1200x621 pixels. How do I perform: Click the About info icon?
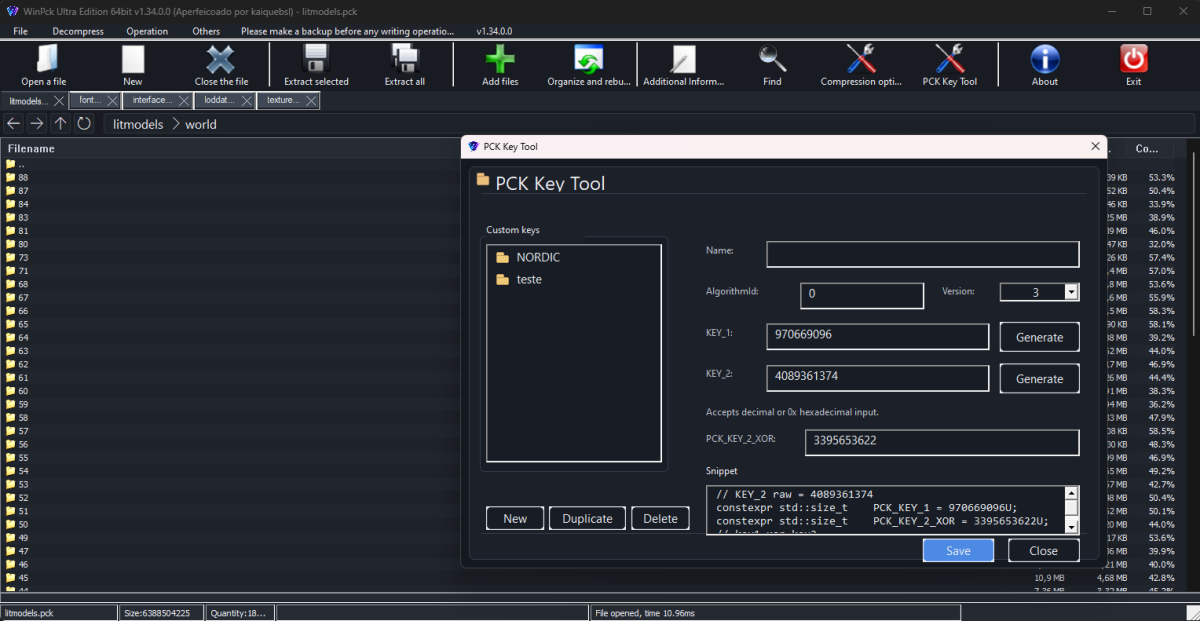point(1044,60)
